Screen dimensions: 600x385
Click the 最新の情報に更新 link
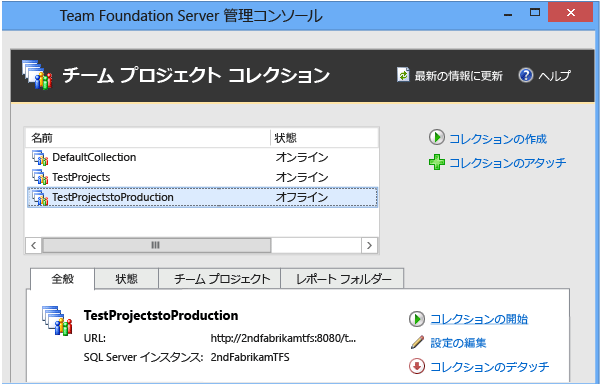click(x=458, y=76)
